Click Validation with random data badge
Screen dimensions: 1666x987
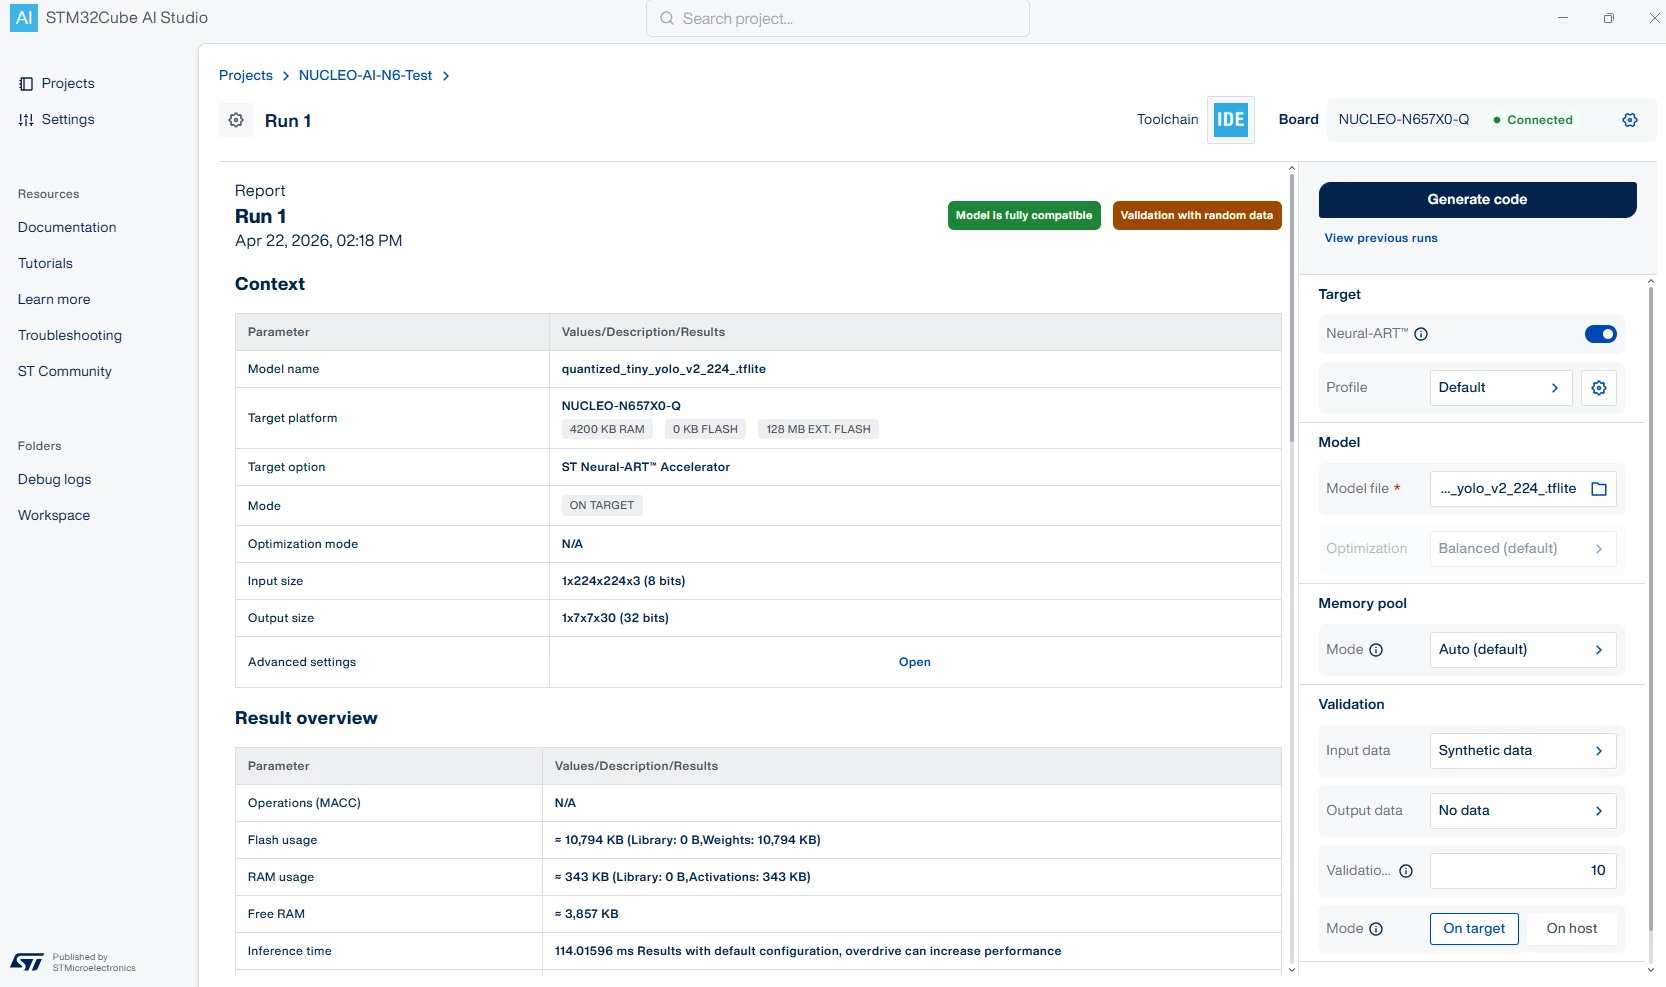click(1197, 216)
